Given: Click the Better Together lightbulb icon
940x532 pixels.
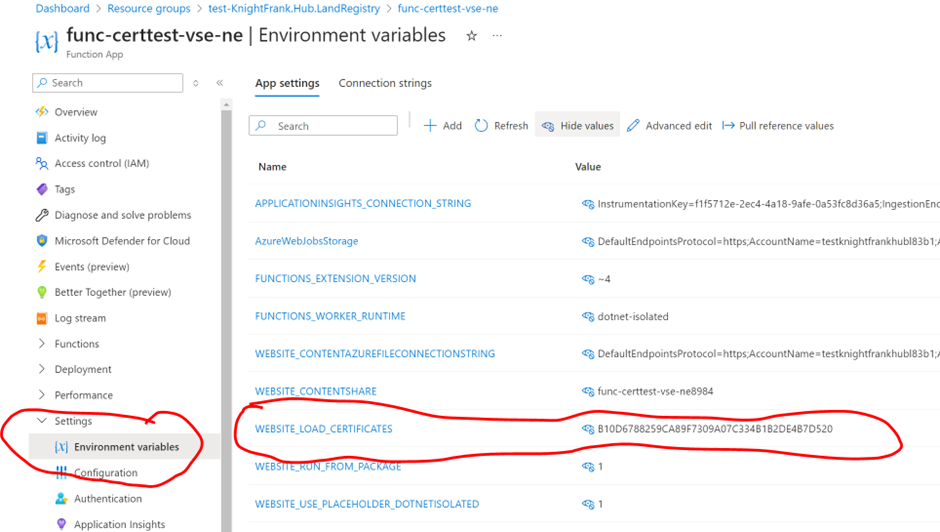Looking at the screenshot, I should [42, 292].
